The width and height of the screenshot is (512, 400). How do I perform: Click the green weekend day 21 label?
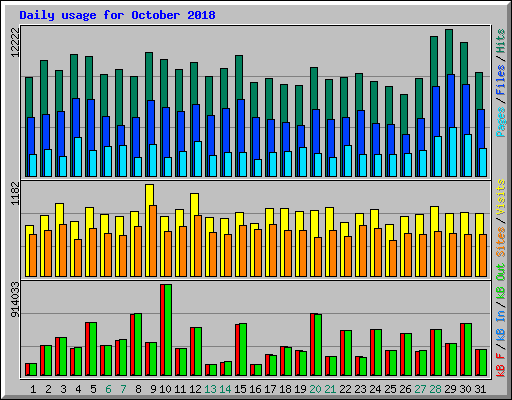(330, 389)
